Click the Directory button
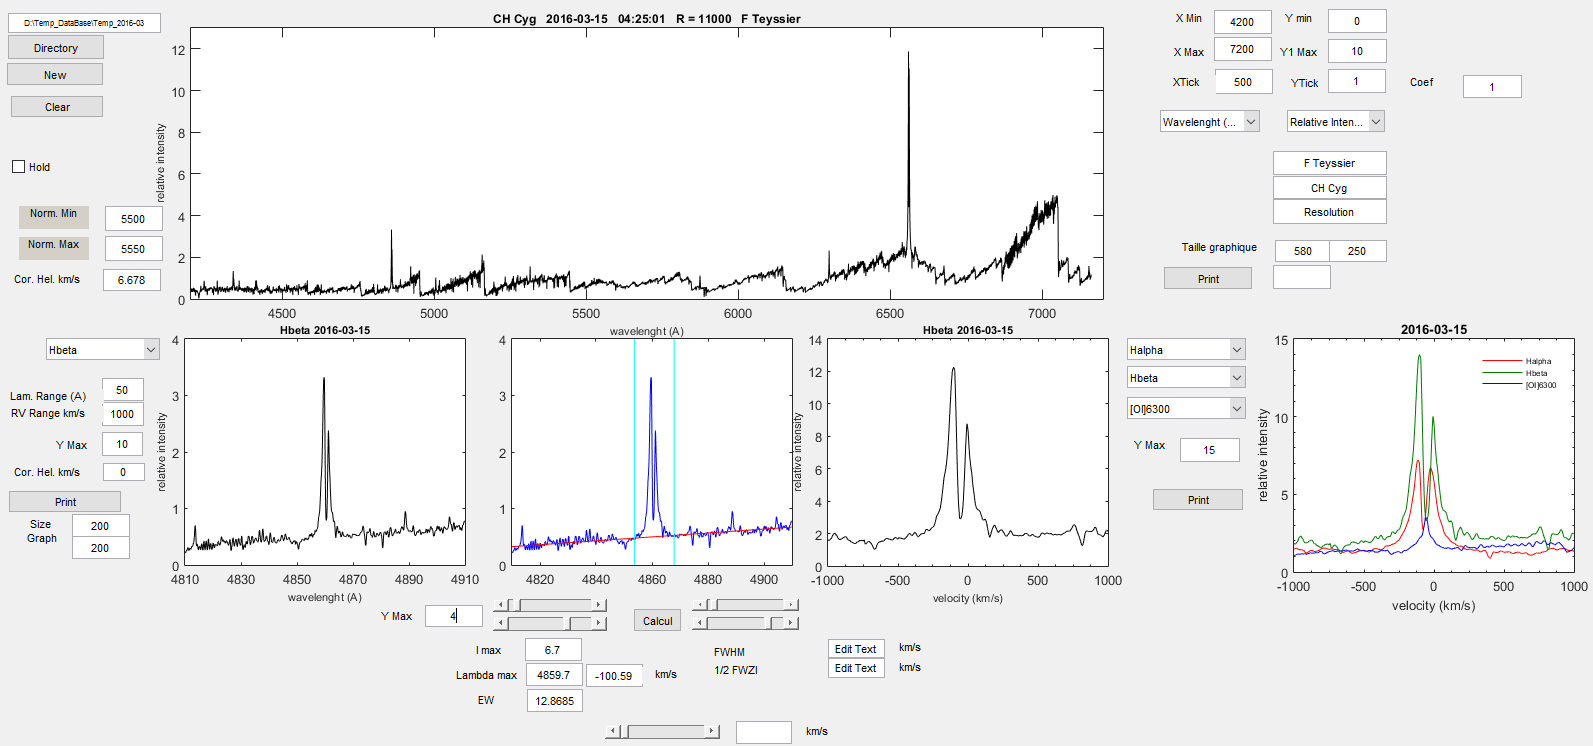 (x=56, y=48)
